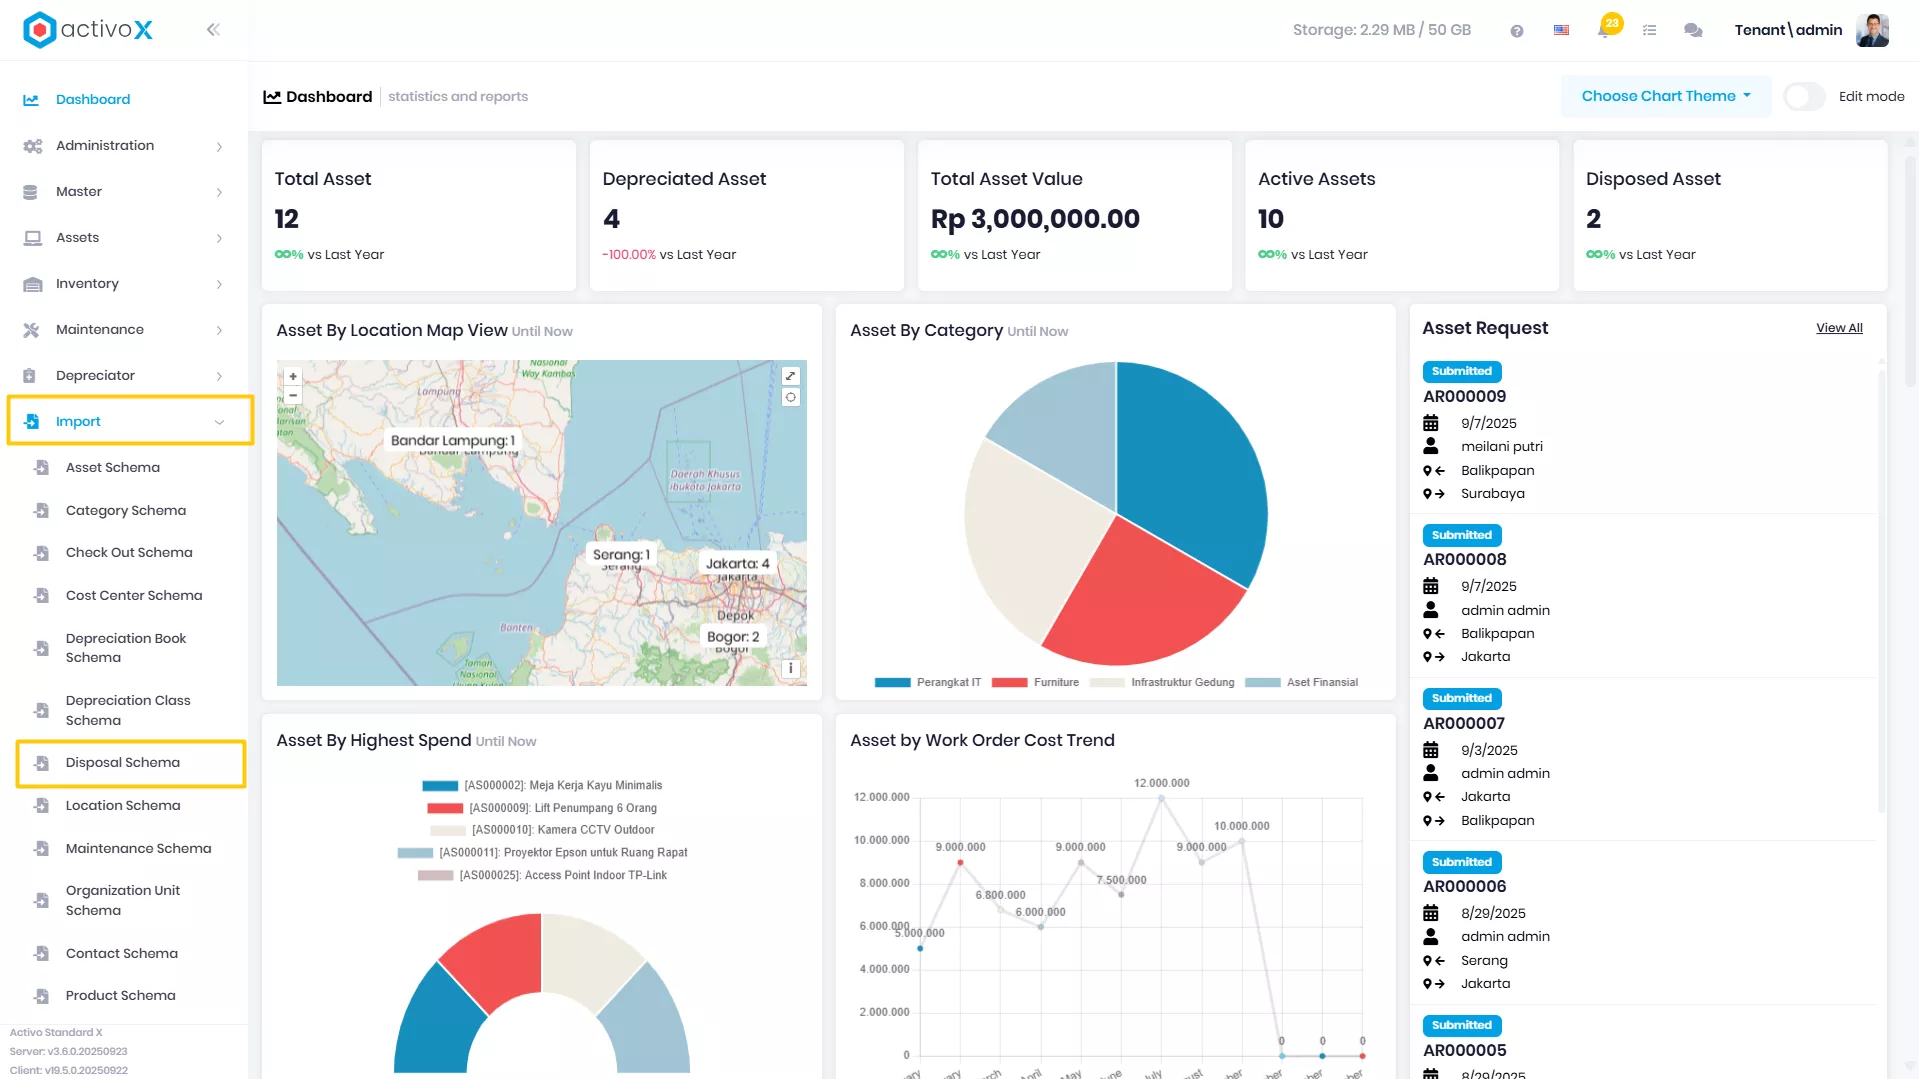The height and width of the screenshot is (1079, 1919).
Task: Open the task list icon in header
Action: coord(1649,31)
